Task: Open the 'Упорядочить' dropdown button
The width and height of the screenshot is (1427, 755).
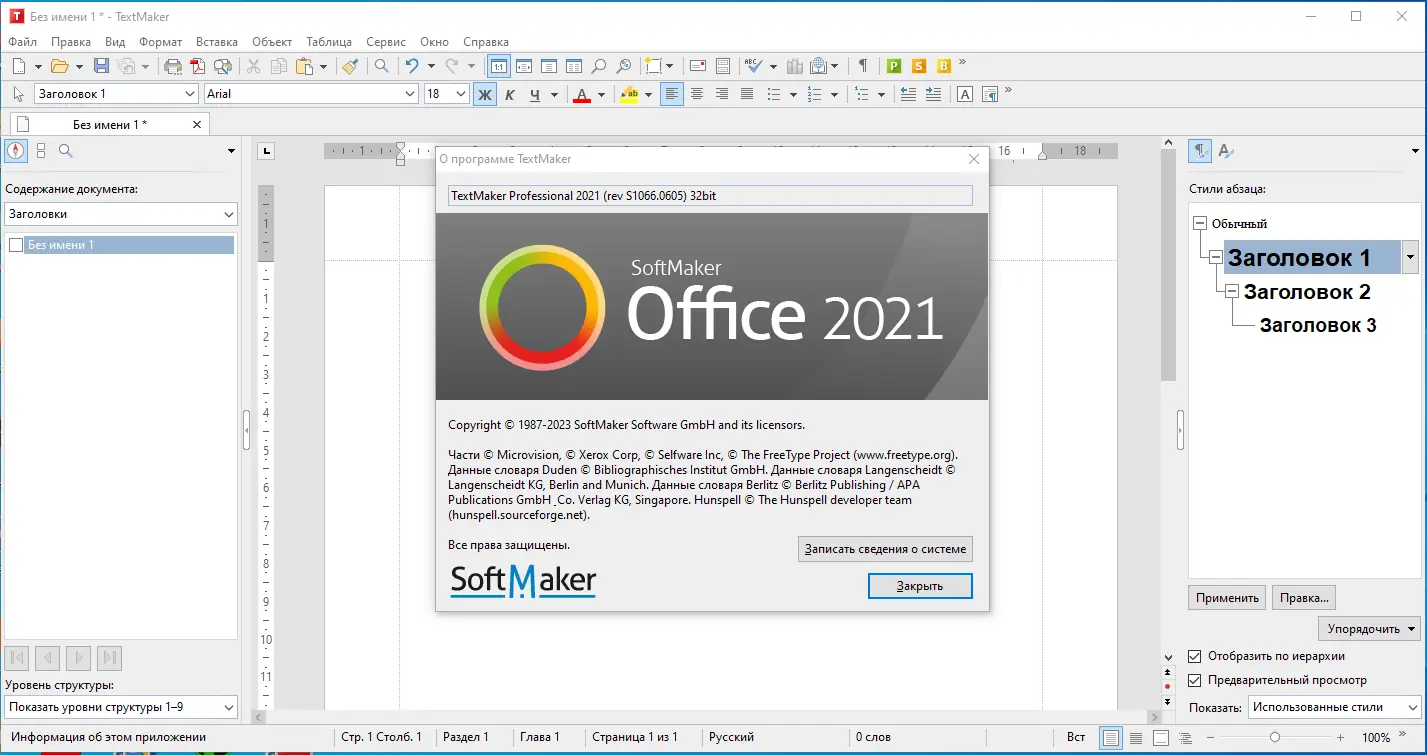Action: click(x=1369, y=628)
